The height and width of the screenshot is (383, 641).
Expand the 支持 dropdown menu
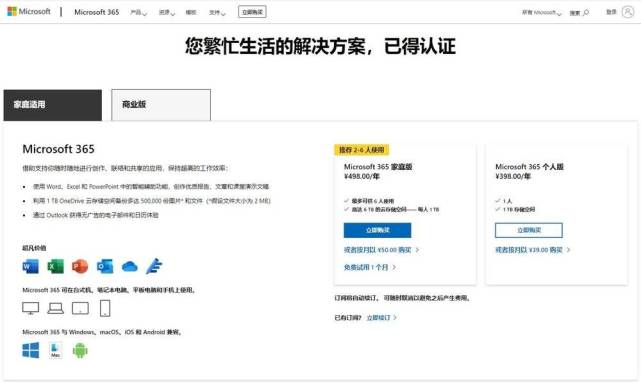[217, 12]
